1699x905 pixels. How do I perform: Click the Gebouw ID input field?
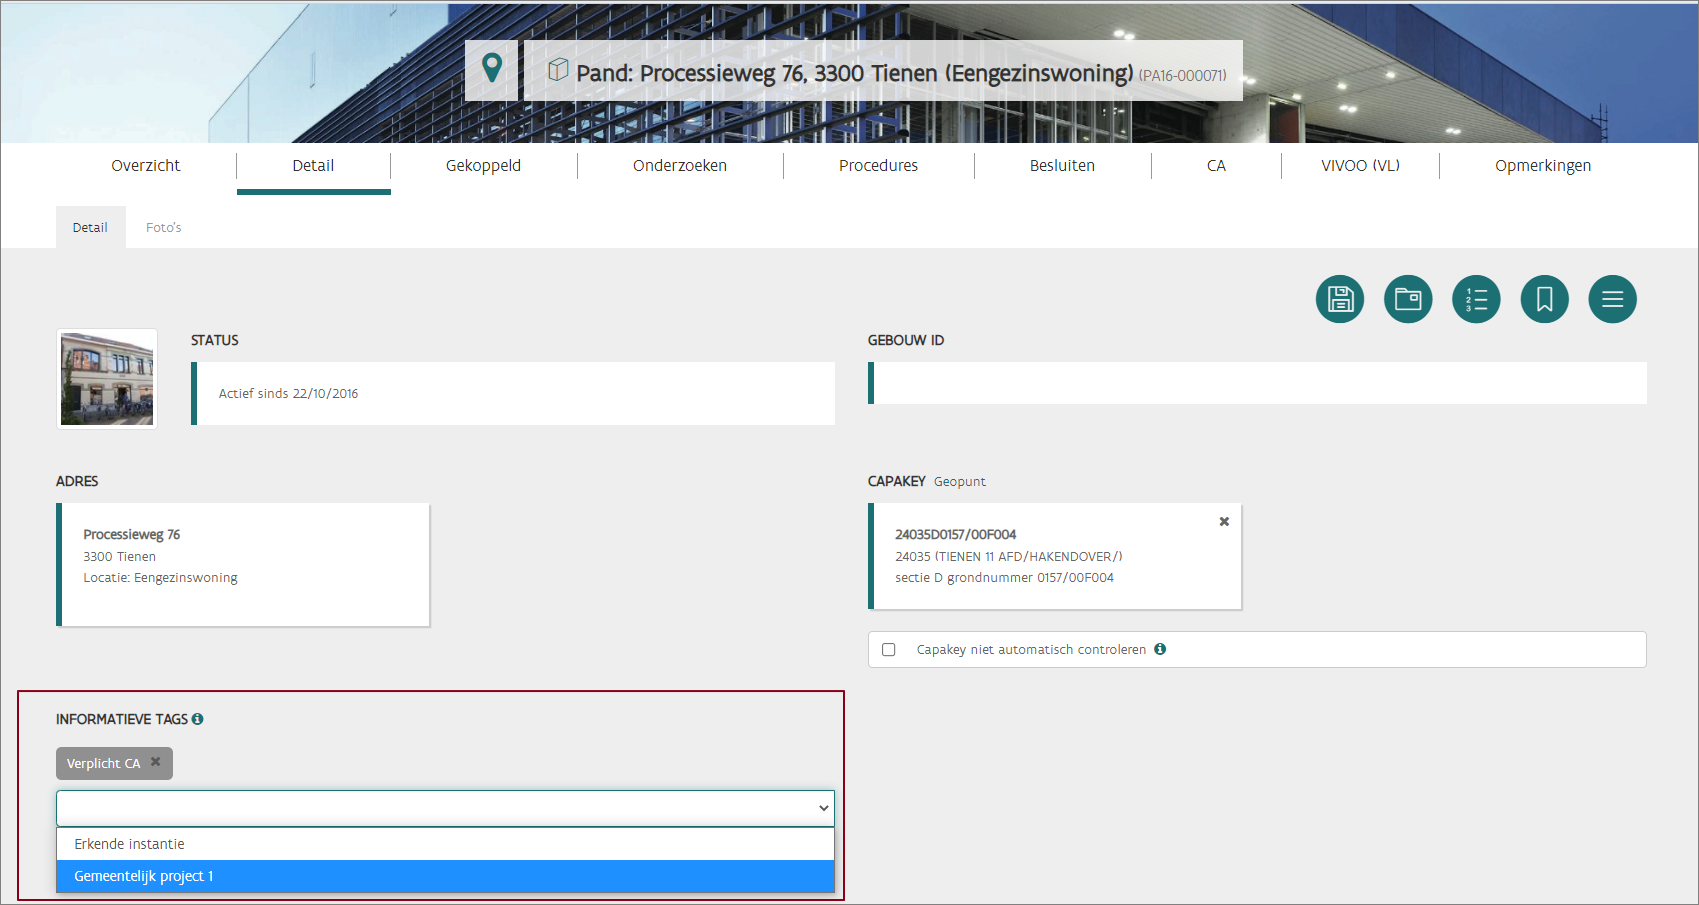point(1258,383)
